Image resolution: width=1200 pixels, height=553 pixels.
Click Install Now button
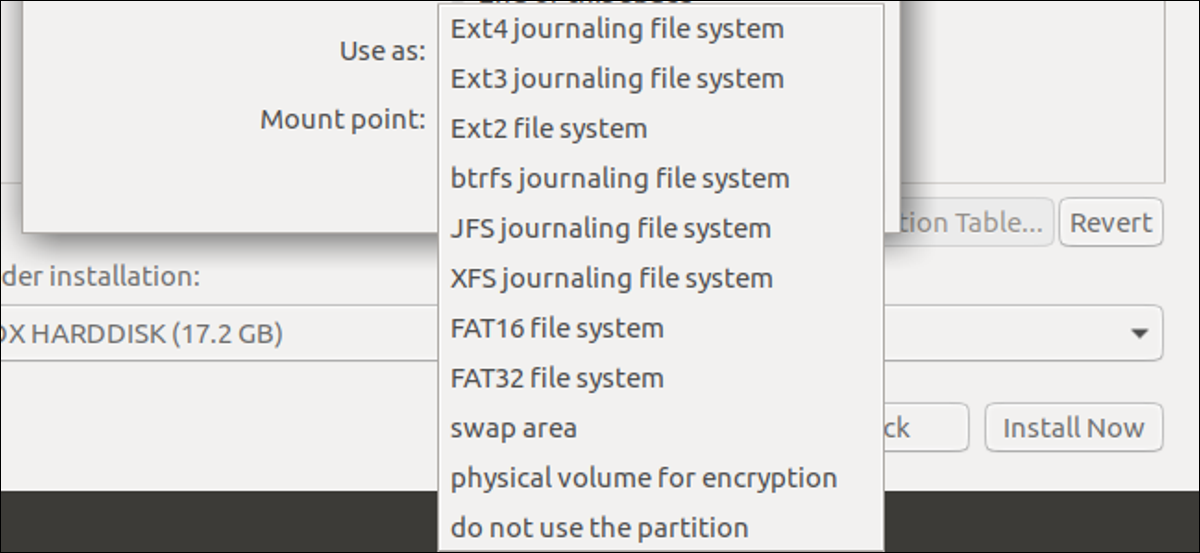coord(1074,428)
